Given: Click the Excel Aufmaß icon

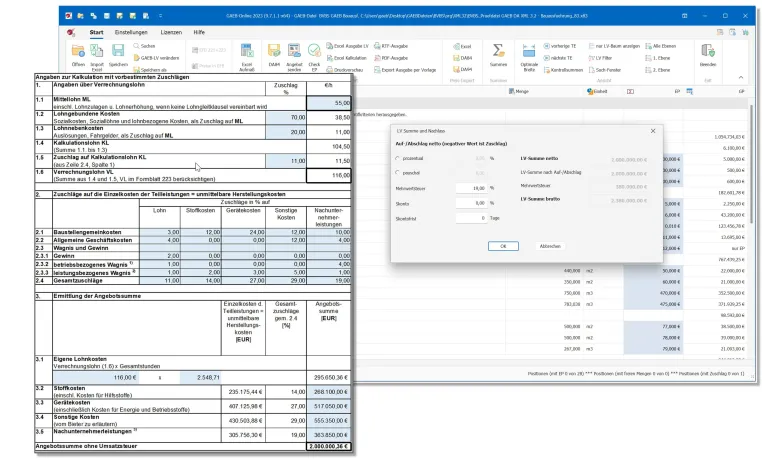Looking at the screenshot, I should pyautogui.click(x=247, y=51).
